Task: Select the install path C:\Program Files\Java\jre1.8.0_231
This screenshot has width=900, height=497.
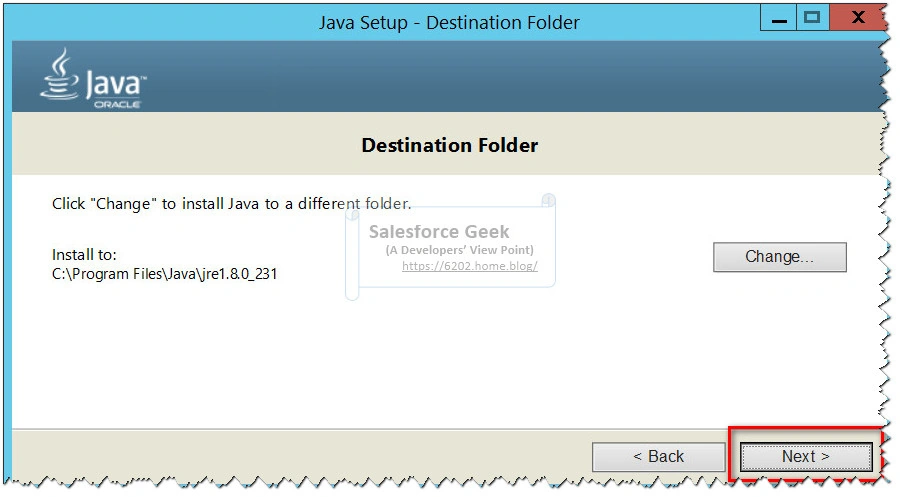Action: [165, 274]
